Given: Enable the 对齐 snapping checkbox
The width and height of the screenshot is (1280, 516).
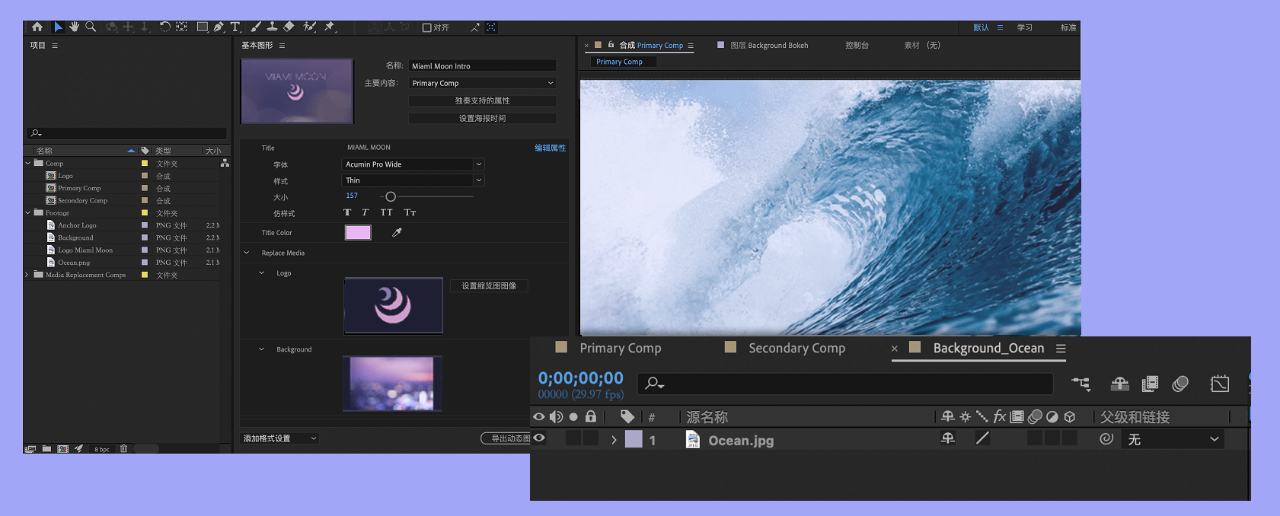Looking at the screenshot, I should (427, 28).
